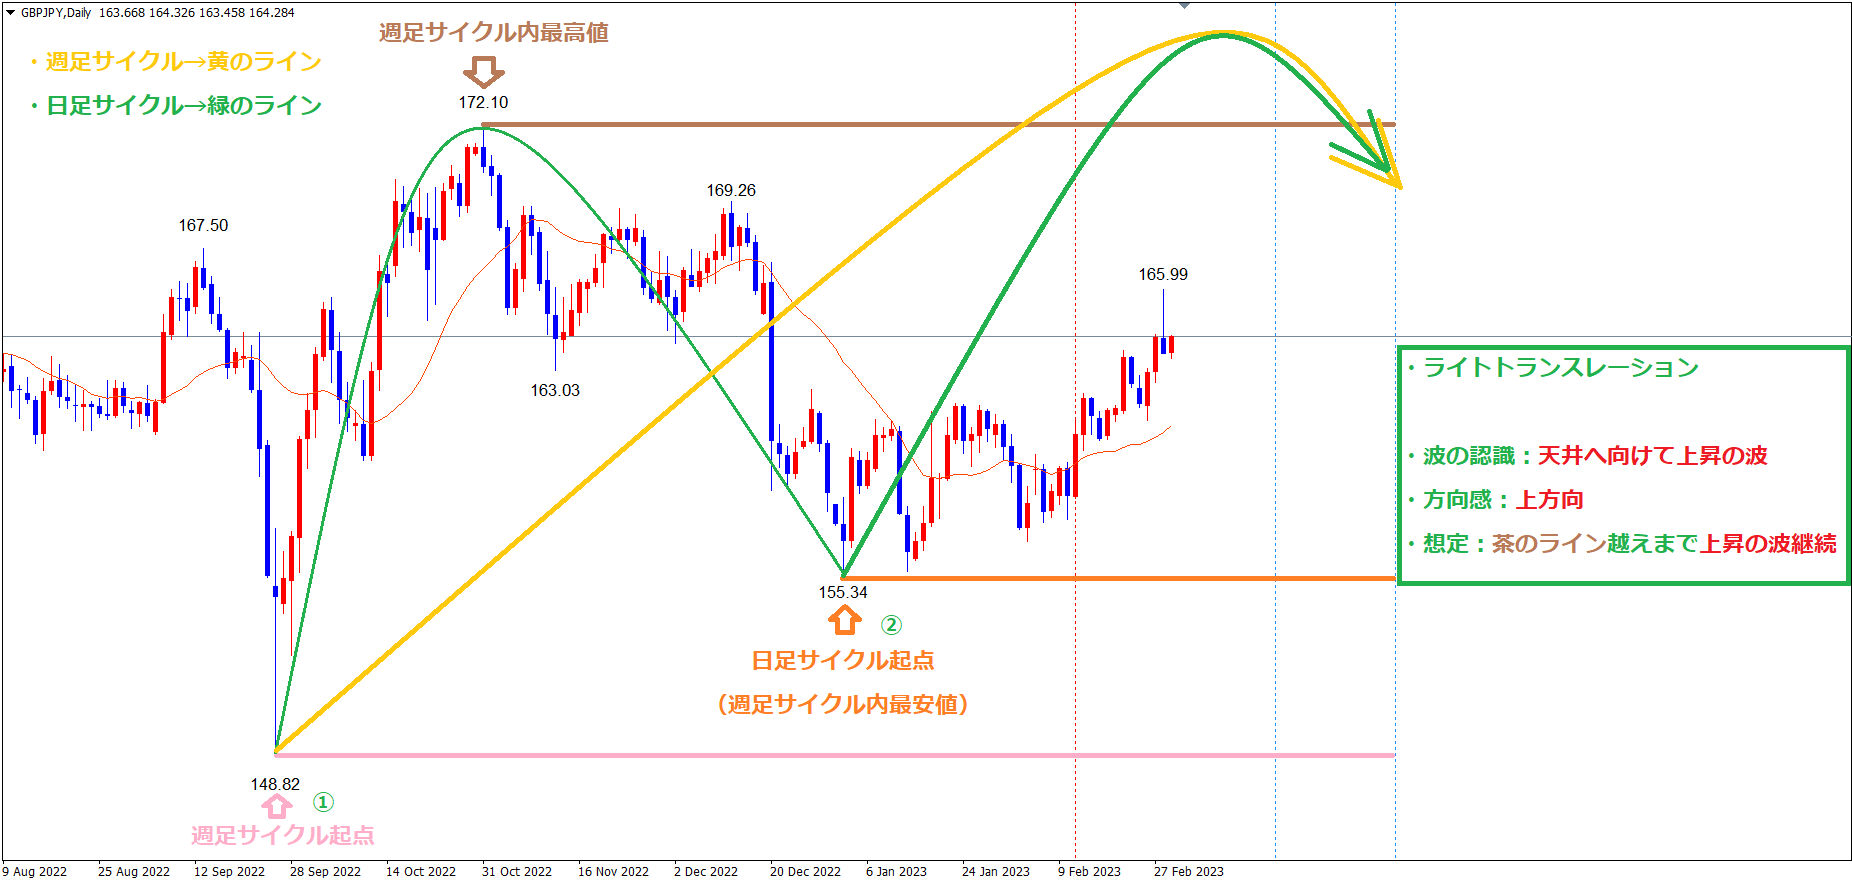Image resolution: width=1852 pixels, height=882 pixels.
Task: Click the gray chart shift triangle at top
Action: [x=1184, y=6]
